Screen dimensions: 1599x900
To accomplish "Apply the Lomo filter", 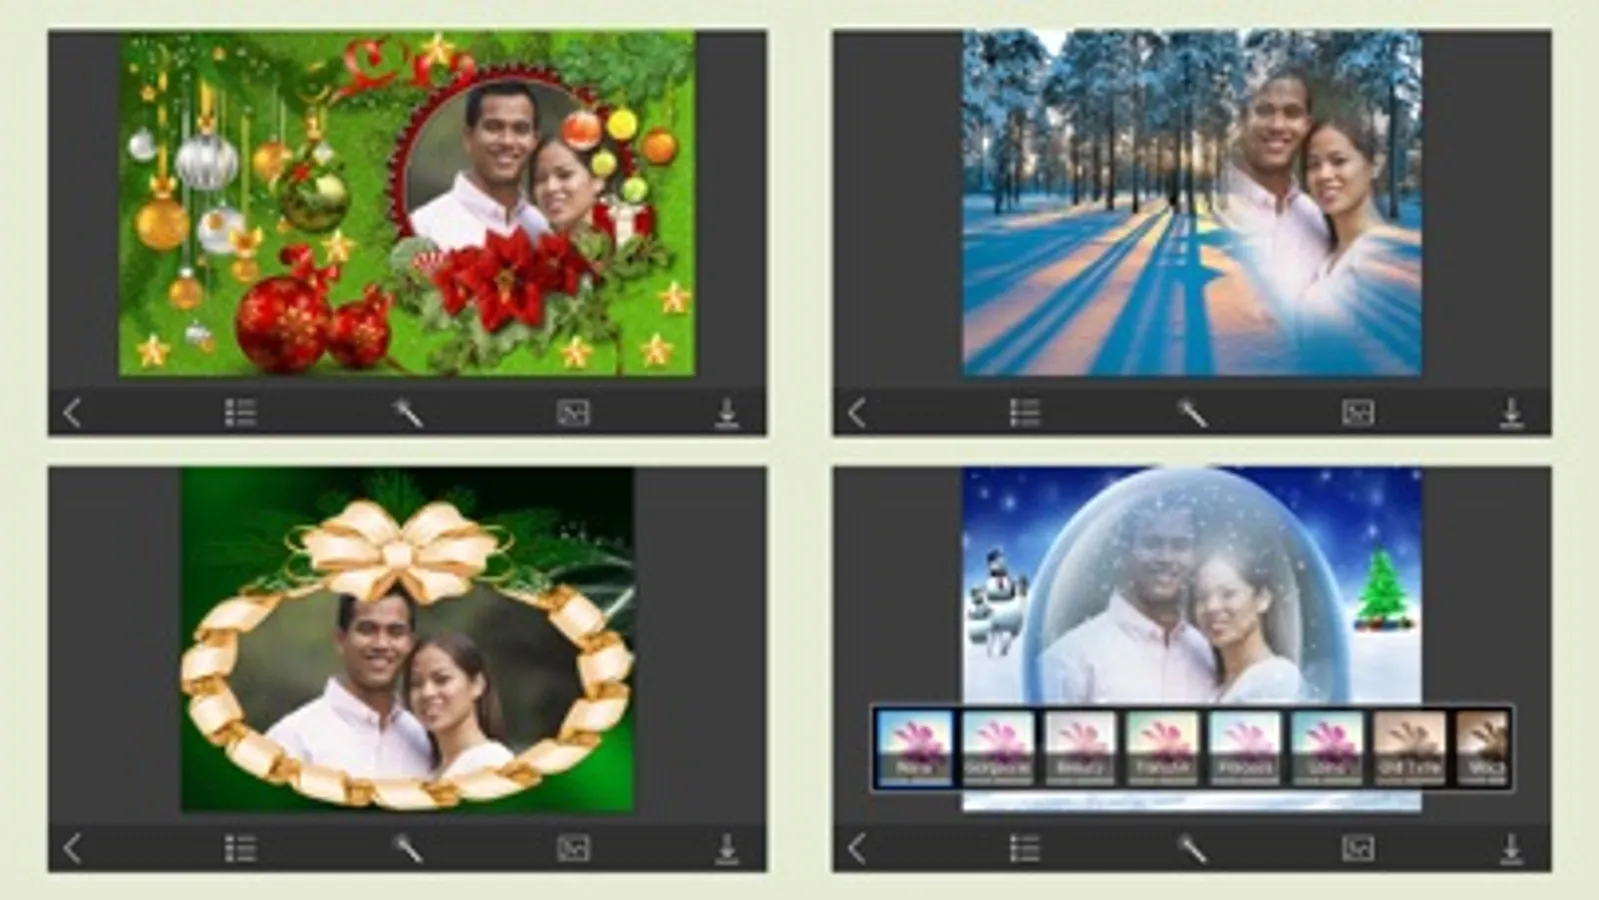I will 1327,748.
